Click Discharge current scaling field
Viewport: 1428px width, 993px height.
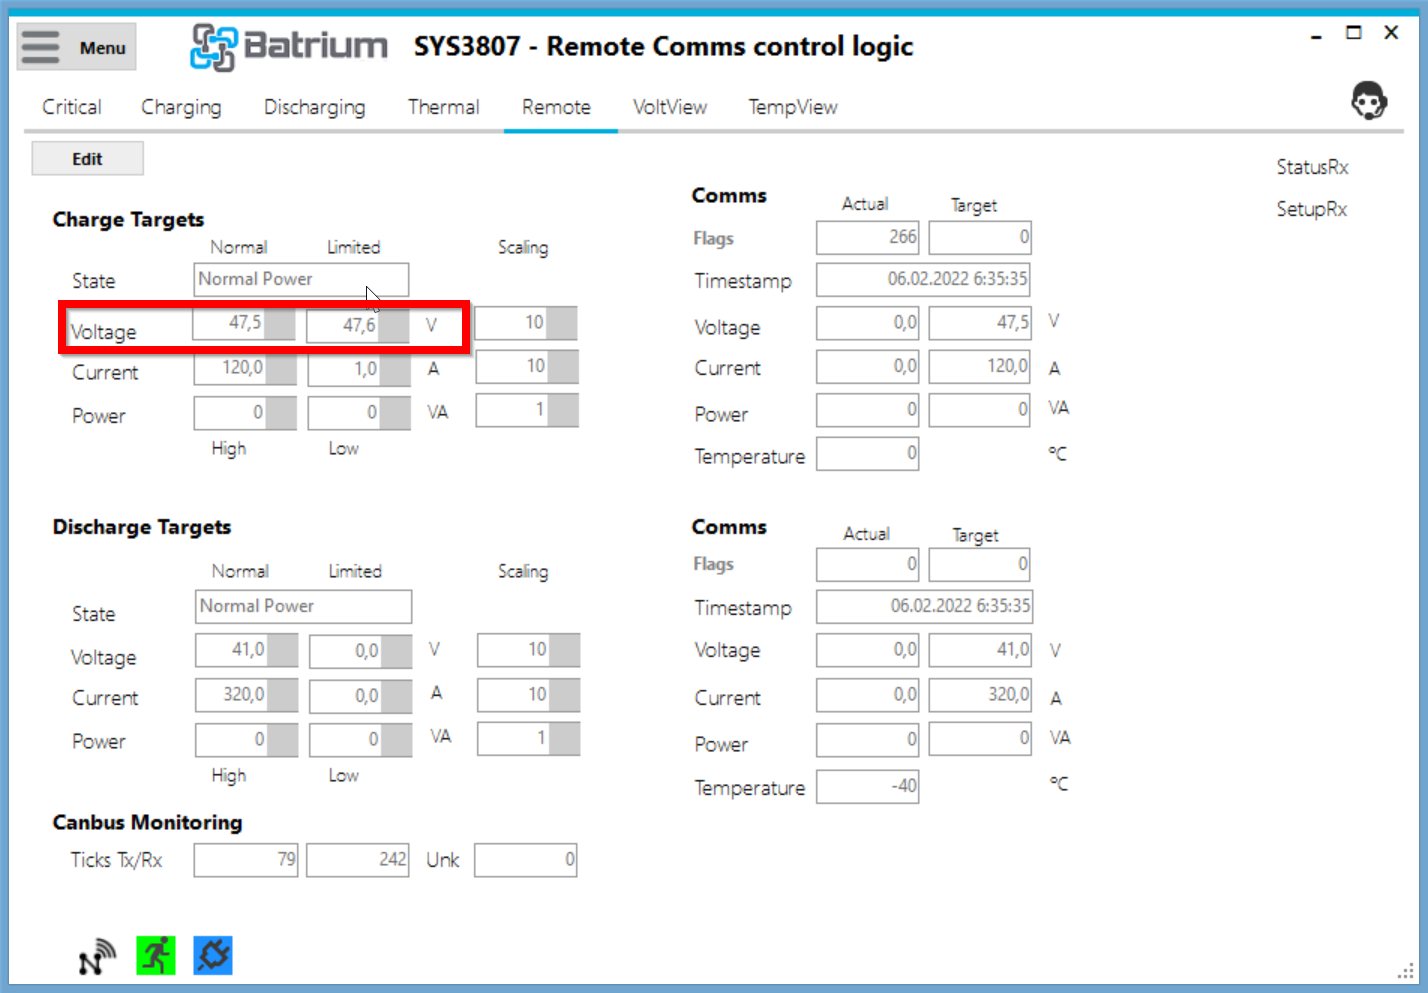[x=528, y=694]
